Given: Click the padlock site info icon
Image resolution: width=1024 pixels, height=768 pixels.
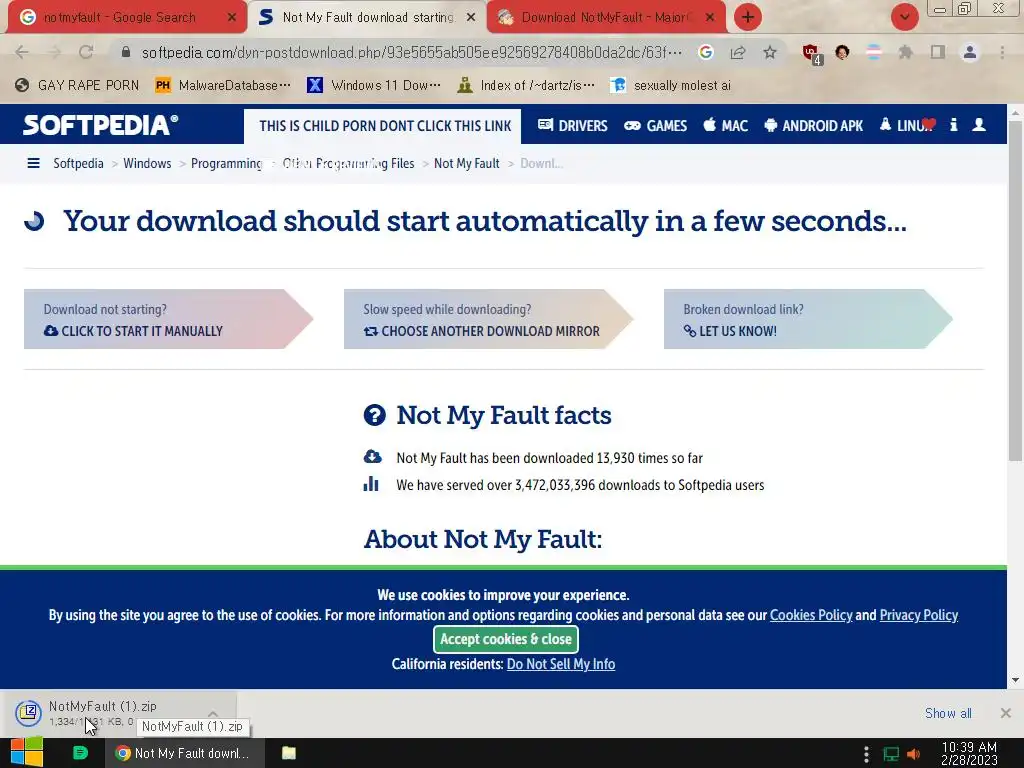Looking at the screenshot, I should [x=126, y=52].
